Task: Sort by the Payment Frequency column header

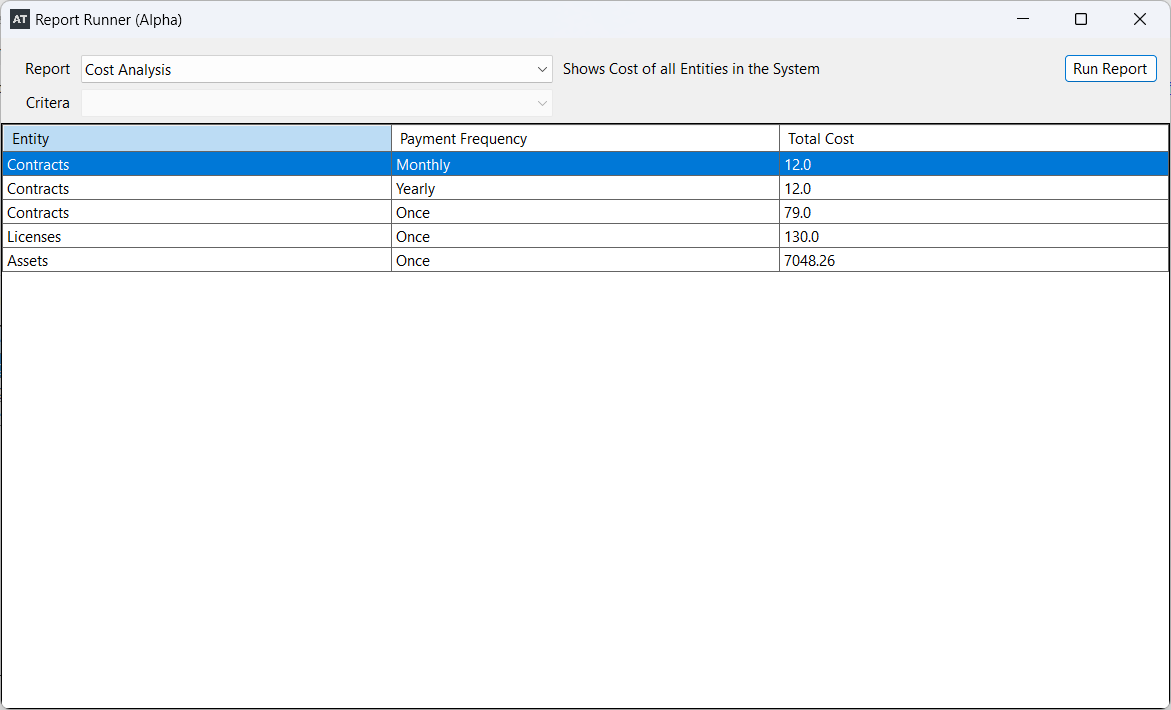Action: point(585,139)
